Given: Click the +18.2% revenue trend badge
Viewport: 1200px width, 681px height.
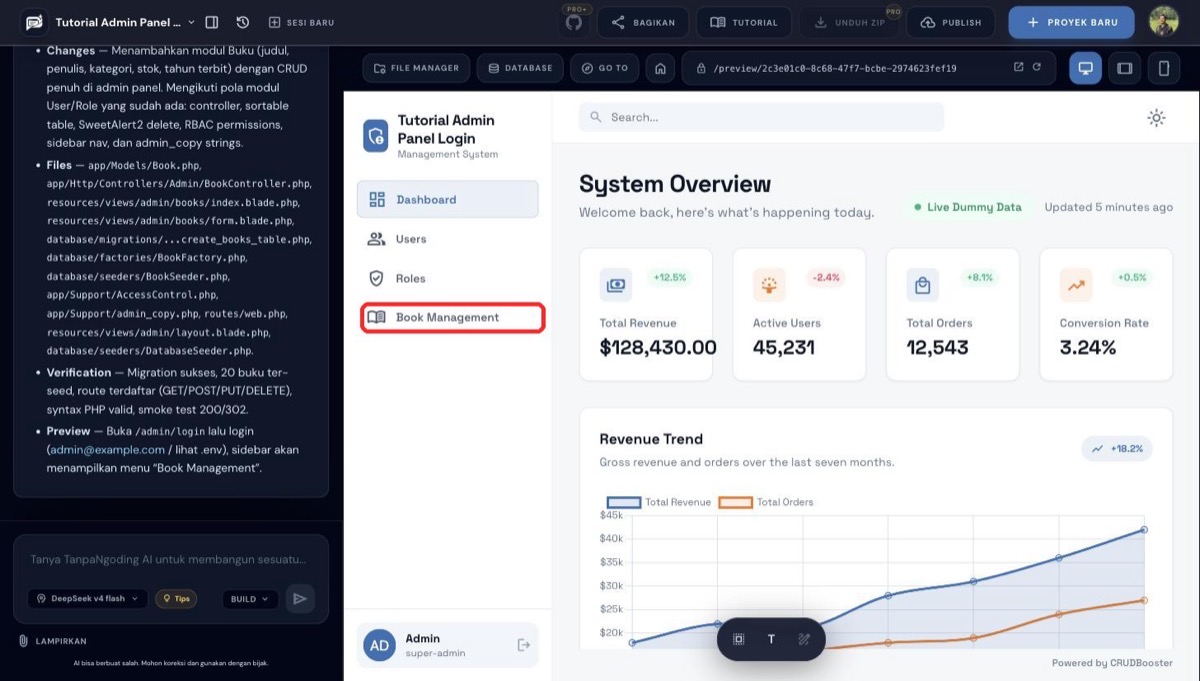Looking at the screenshot, I should click(x=1117, y=448).
